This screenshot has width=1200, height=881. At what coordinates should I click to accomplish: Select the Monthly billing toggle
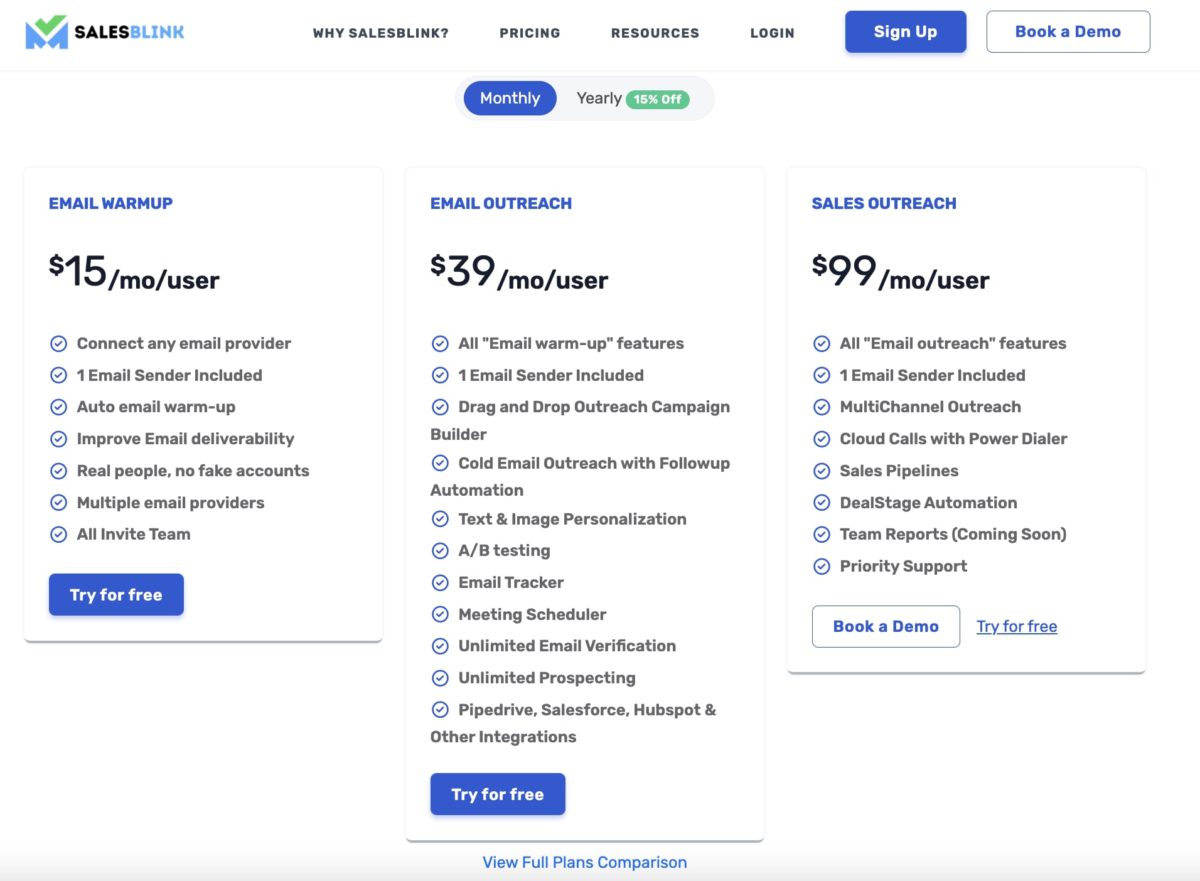coord(509,98)
